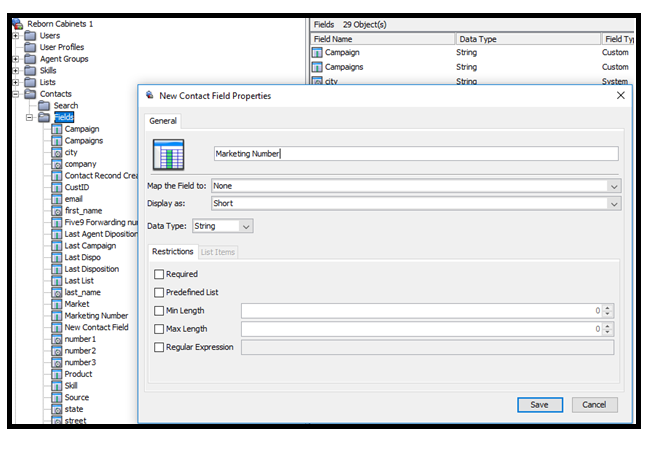Screen dimensions: 656x459
Task: Click the Save button
Action: click(x=539, y=405)
